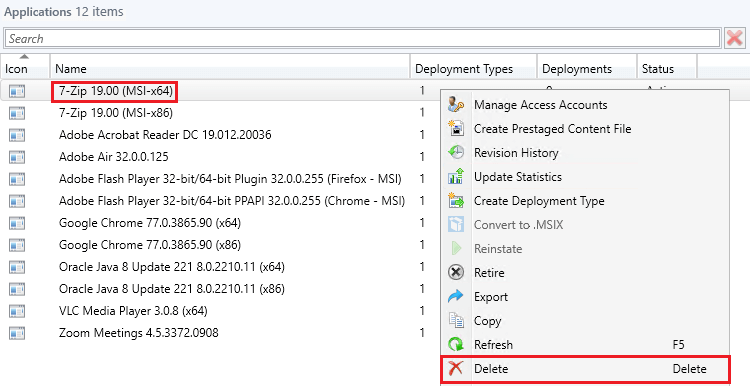Sort by the Name column header
750x386 pixels.
230,67
